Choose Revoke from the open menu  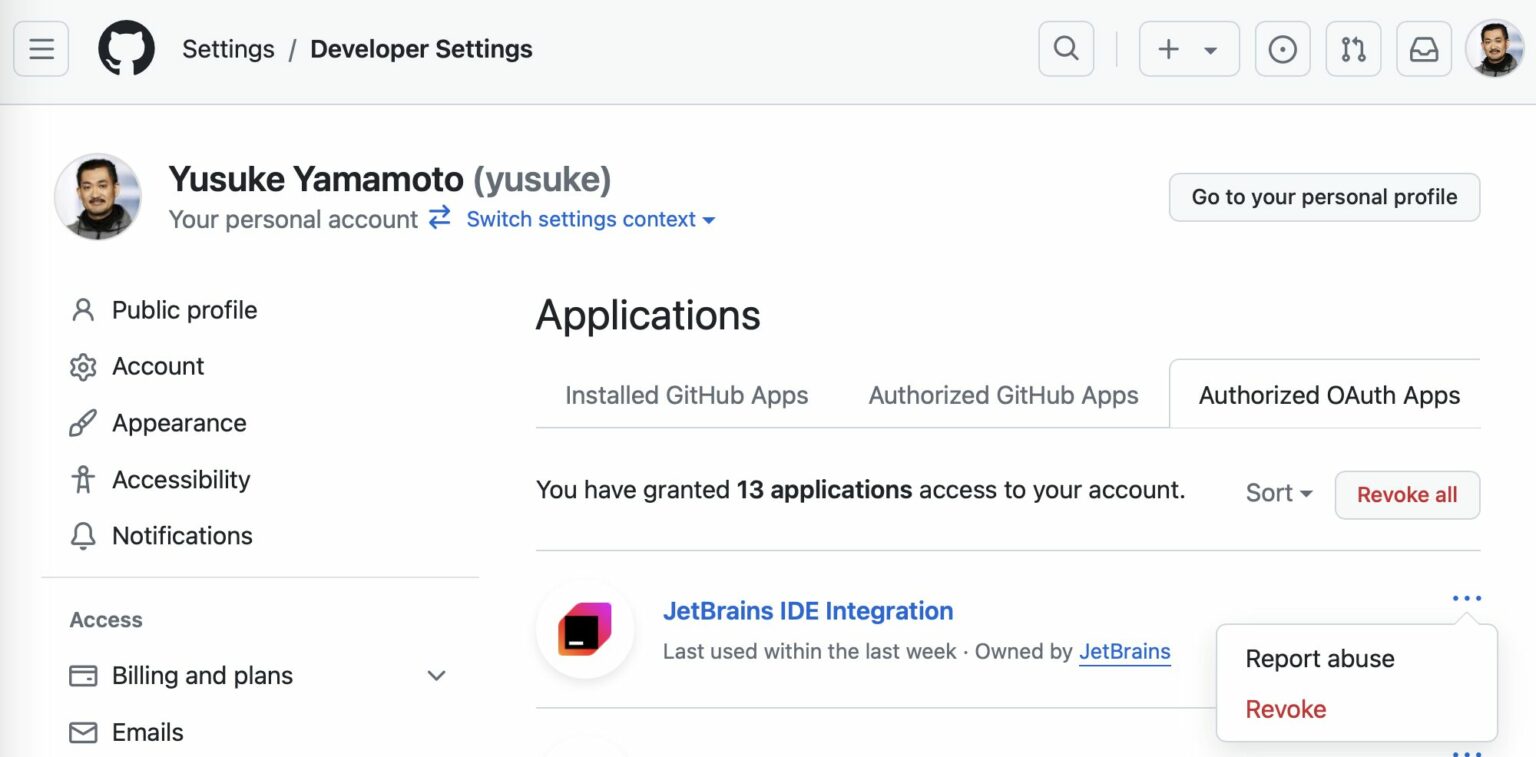click(x=1286, y=709)
